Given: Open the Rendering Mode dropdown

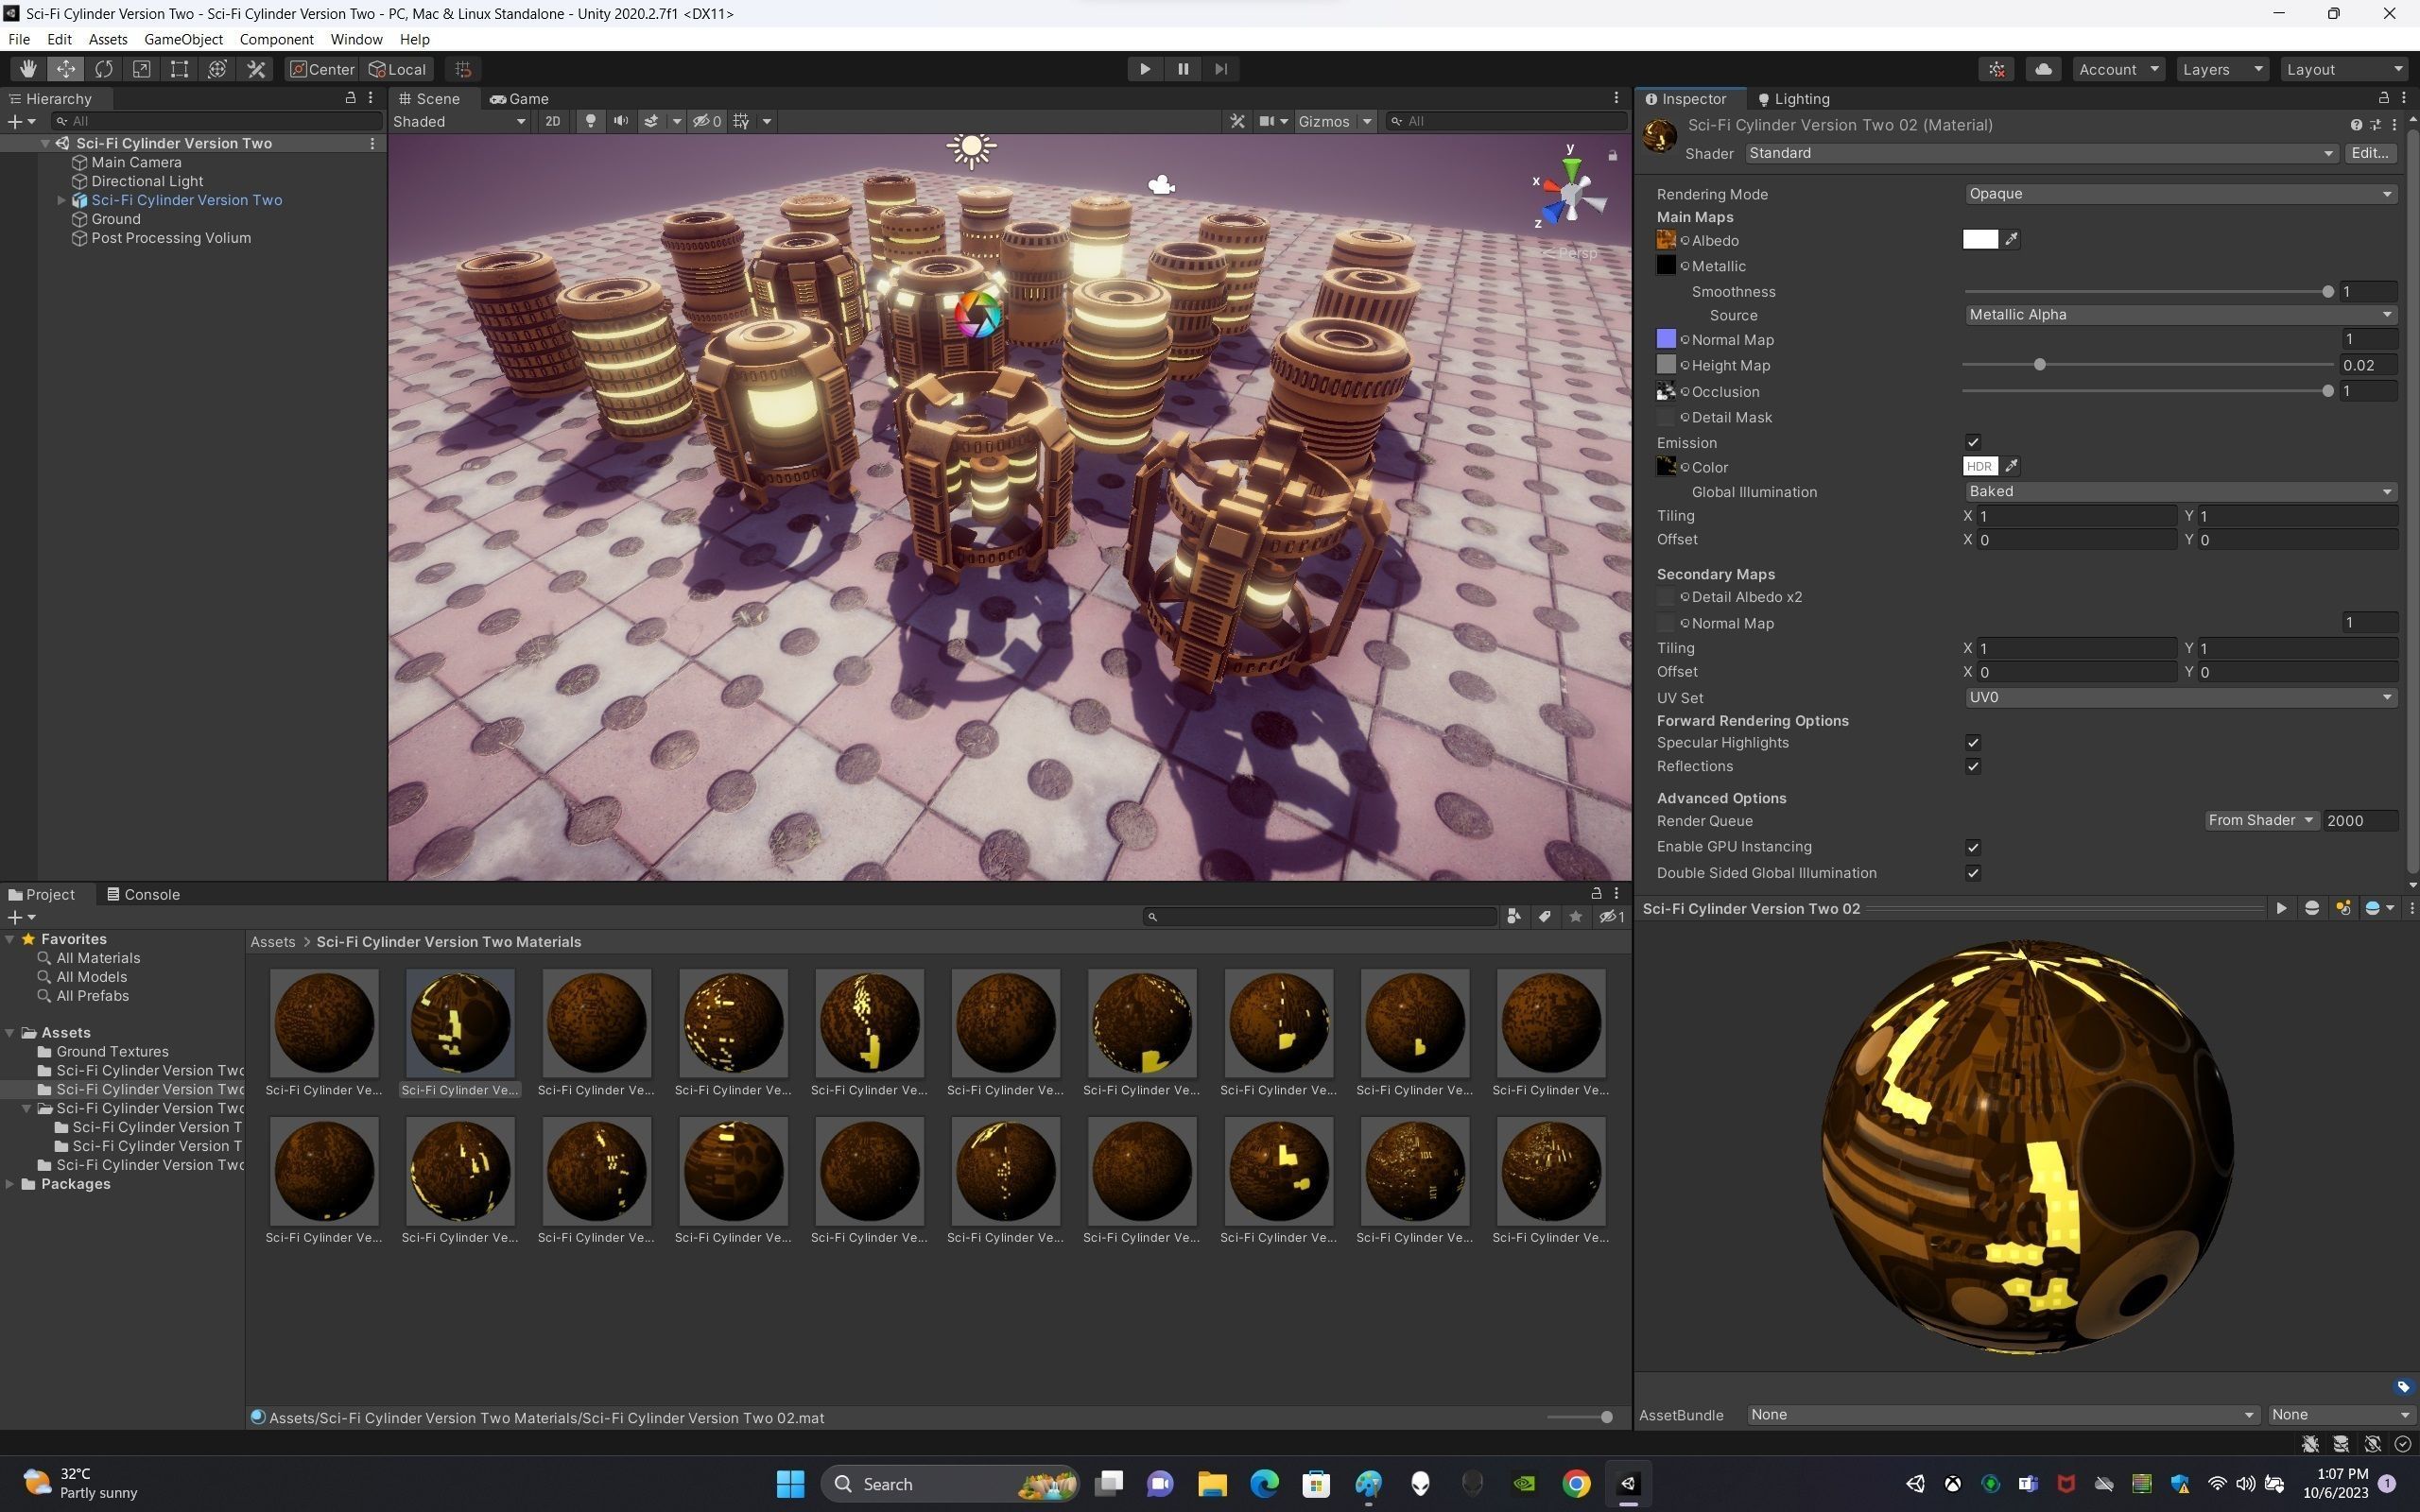Looking at the screenshot, I should click(2180, 194).
